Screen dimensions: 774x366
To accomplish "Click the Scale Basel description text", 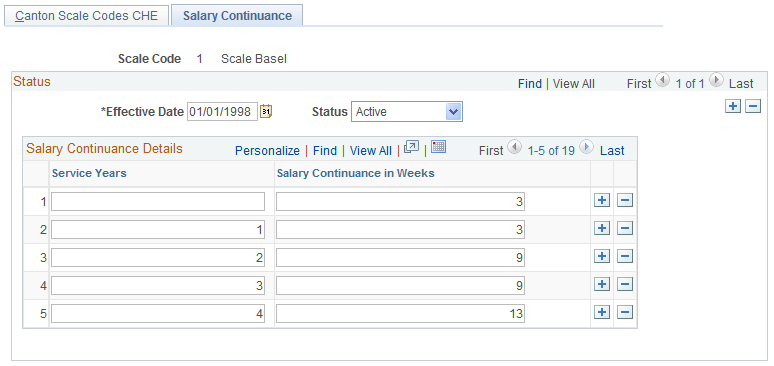I will pos(254,59).
